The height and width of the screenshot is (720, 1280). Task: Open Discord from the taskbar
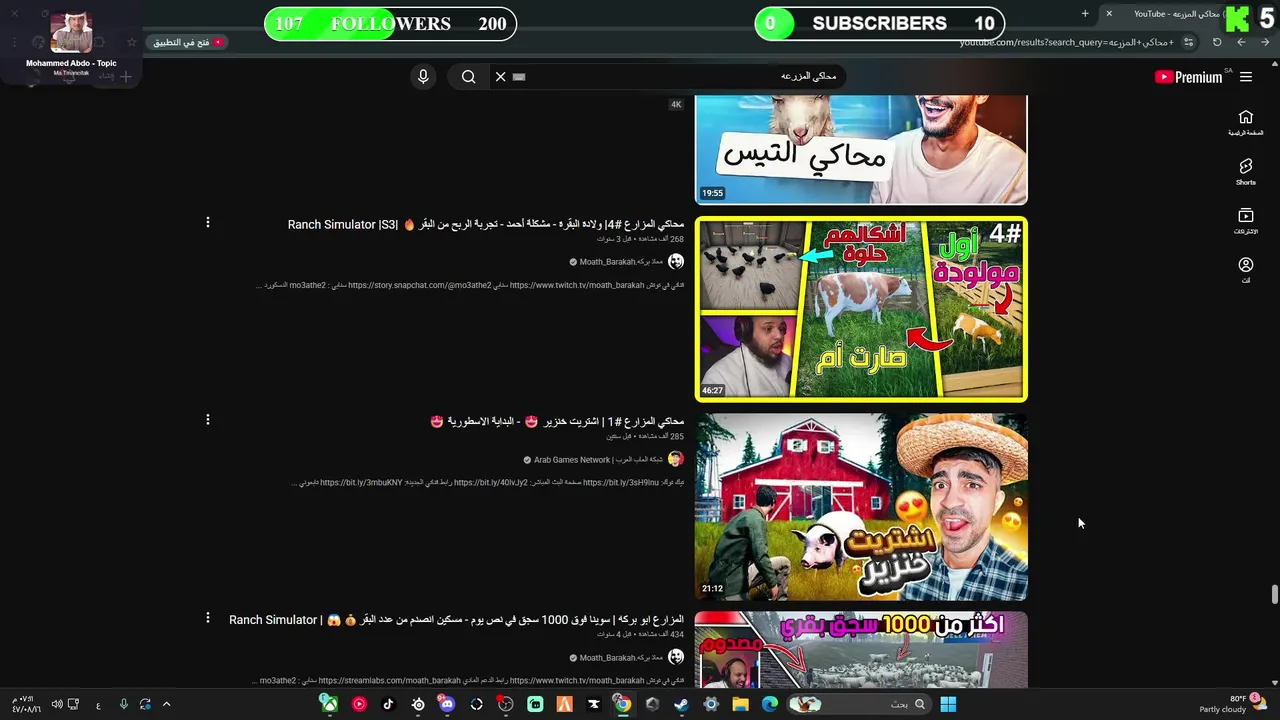[447, 704]
